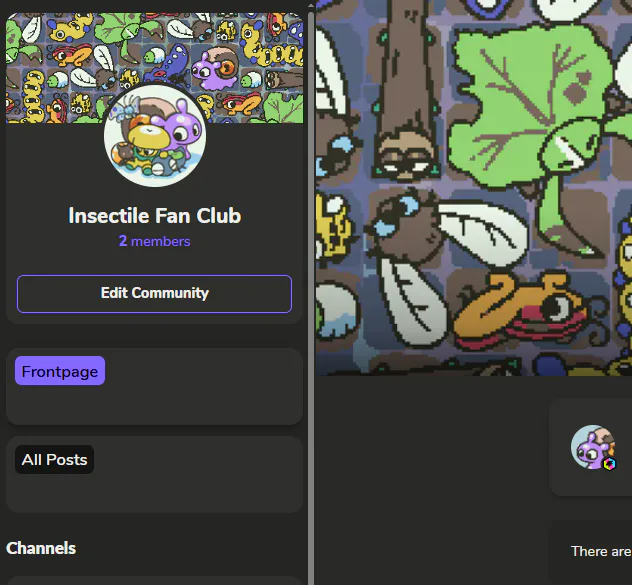Open the Edit Community button
The image size is (632, 585).
[x=154, y=294]
